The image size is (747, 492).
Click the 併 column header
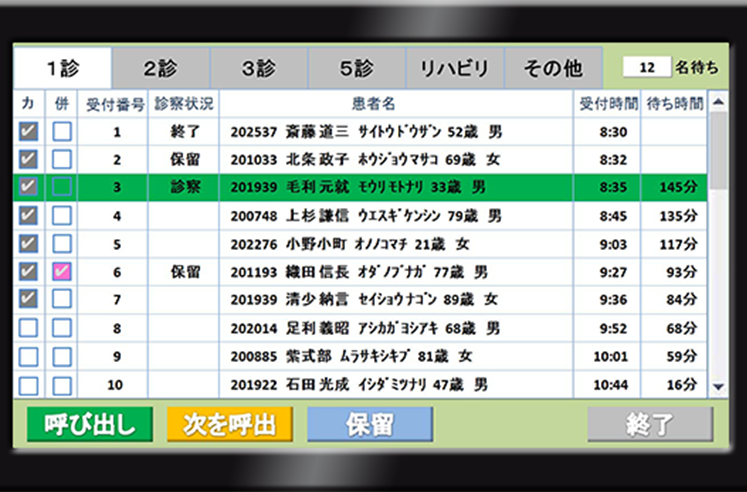(x=62, y=104)
